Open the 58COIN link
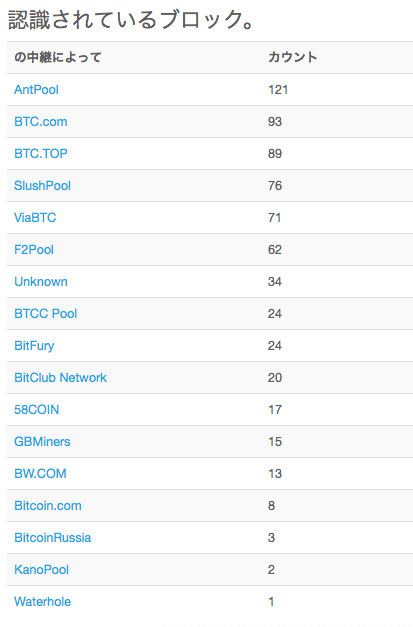Image resolution: width=413 pixels, height=627 pixels. [x=37, y=409]
